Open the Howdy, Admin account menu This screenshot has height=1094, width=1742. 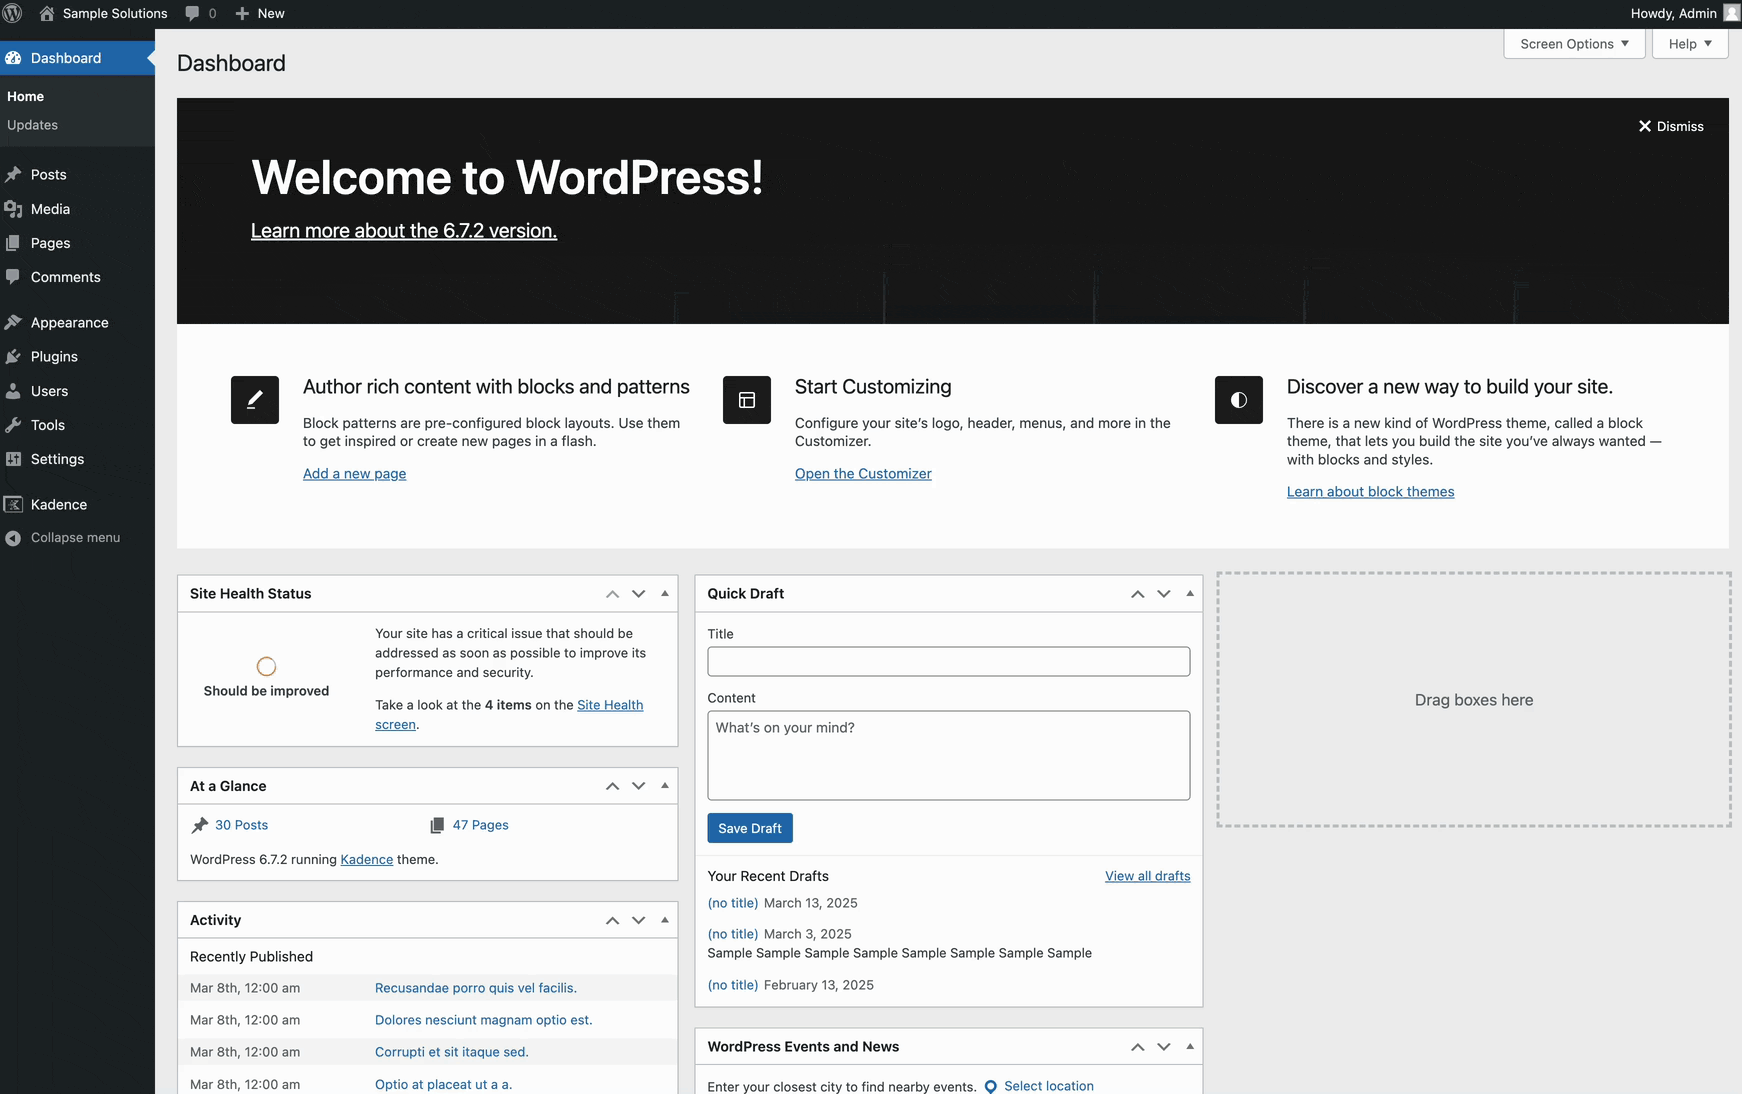click(x=1674, y=13)
